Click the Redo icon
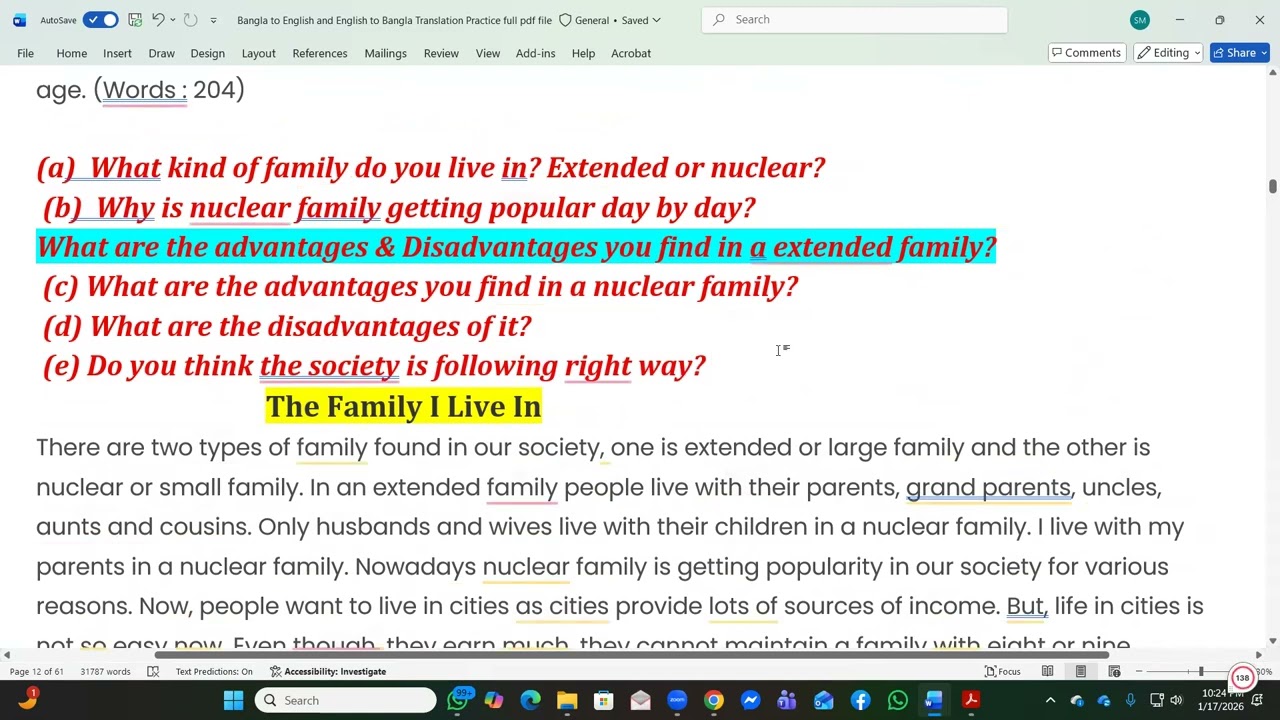 (x=190, y=20)
